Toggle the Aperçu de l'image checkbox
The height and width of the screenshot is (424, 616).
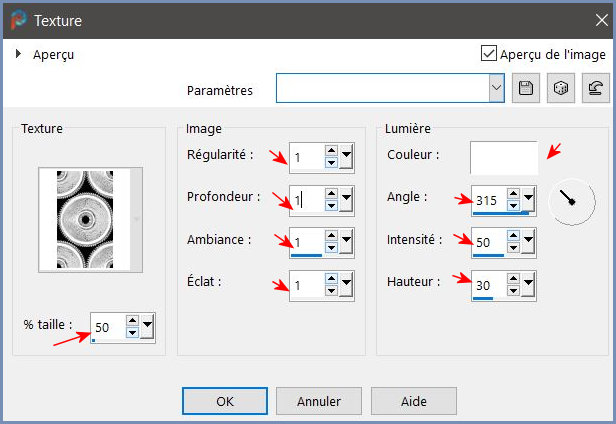coord(489,54)
